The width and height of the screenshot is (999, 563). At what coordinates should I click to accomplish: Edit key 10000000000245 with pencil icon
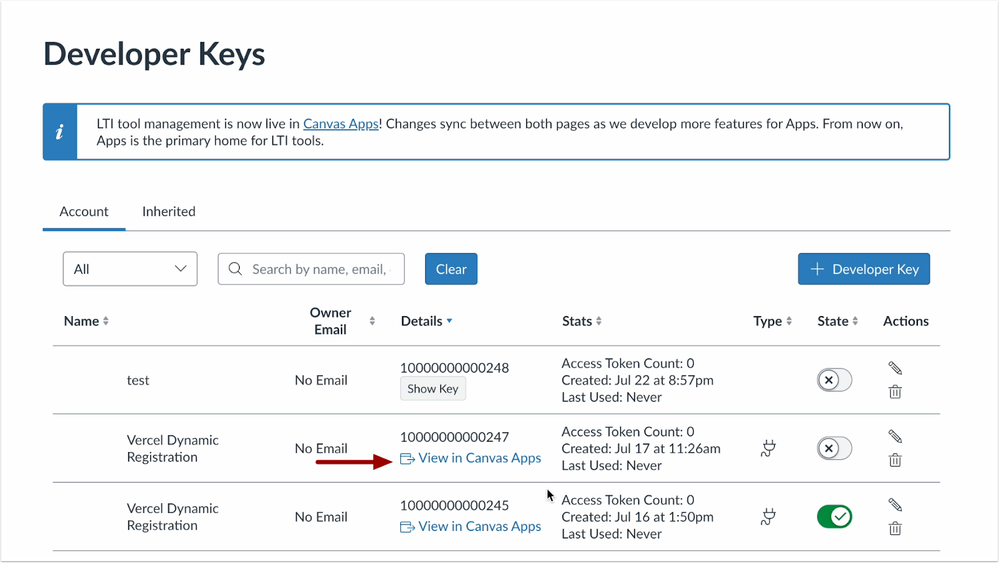[x=895, y=505]
